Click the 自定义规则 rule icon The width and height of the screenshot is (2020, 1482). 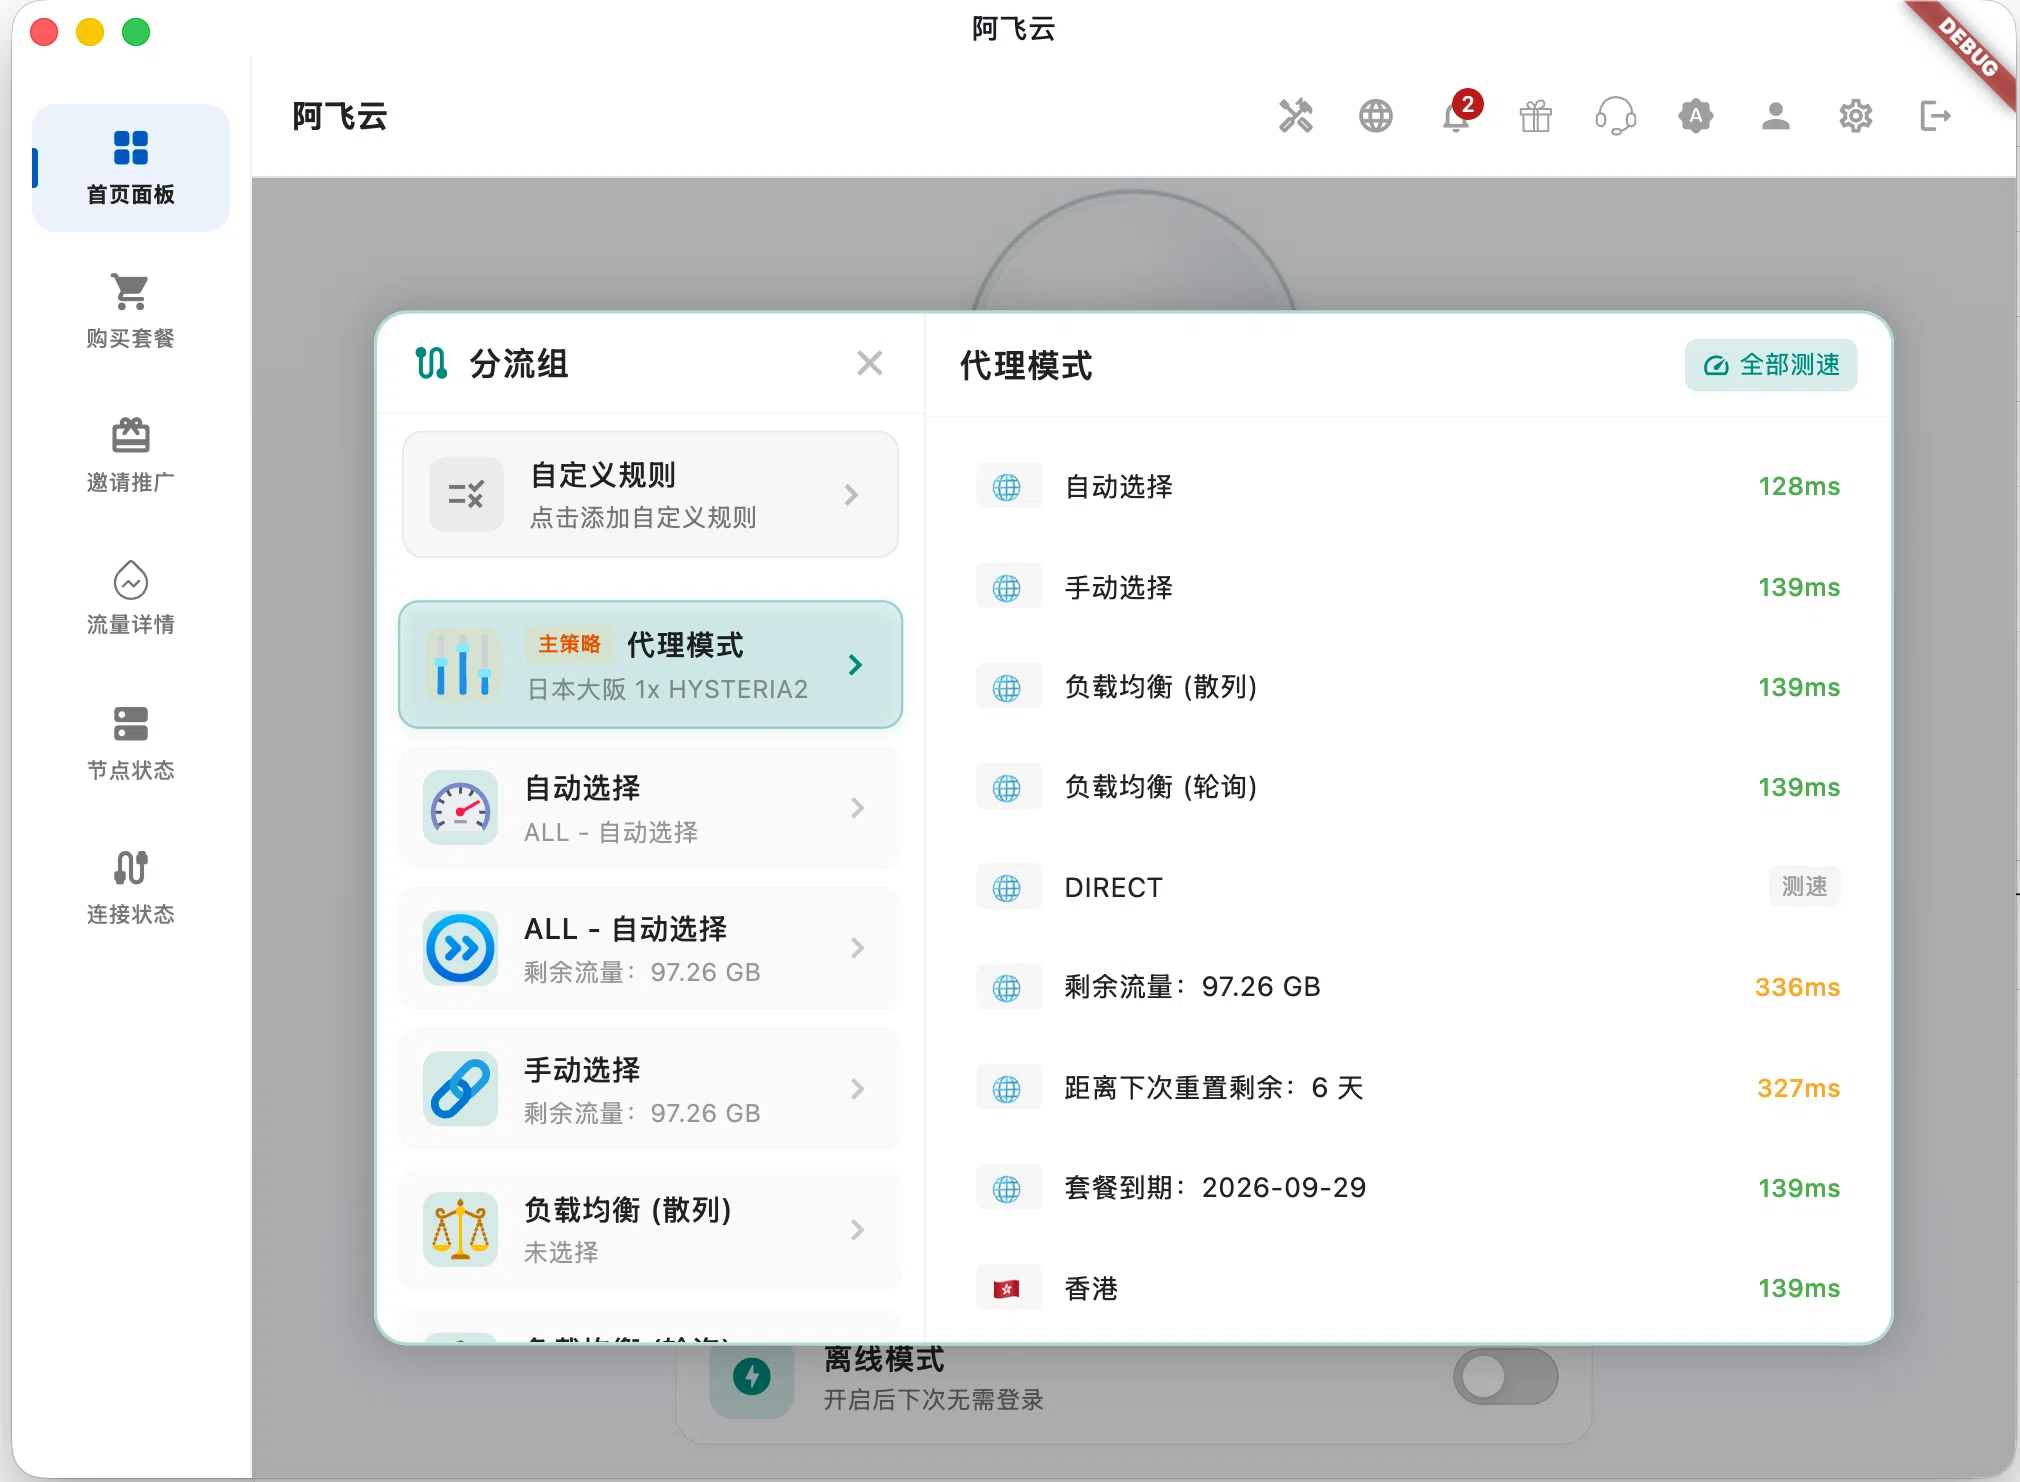pos(466,495)
